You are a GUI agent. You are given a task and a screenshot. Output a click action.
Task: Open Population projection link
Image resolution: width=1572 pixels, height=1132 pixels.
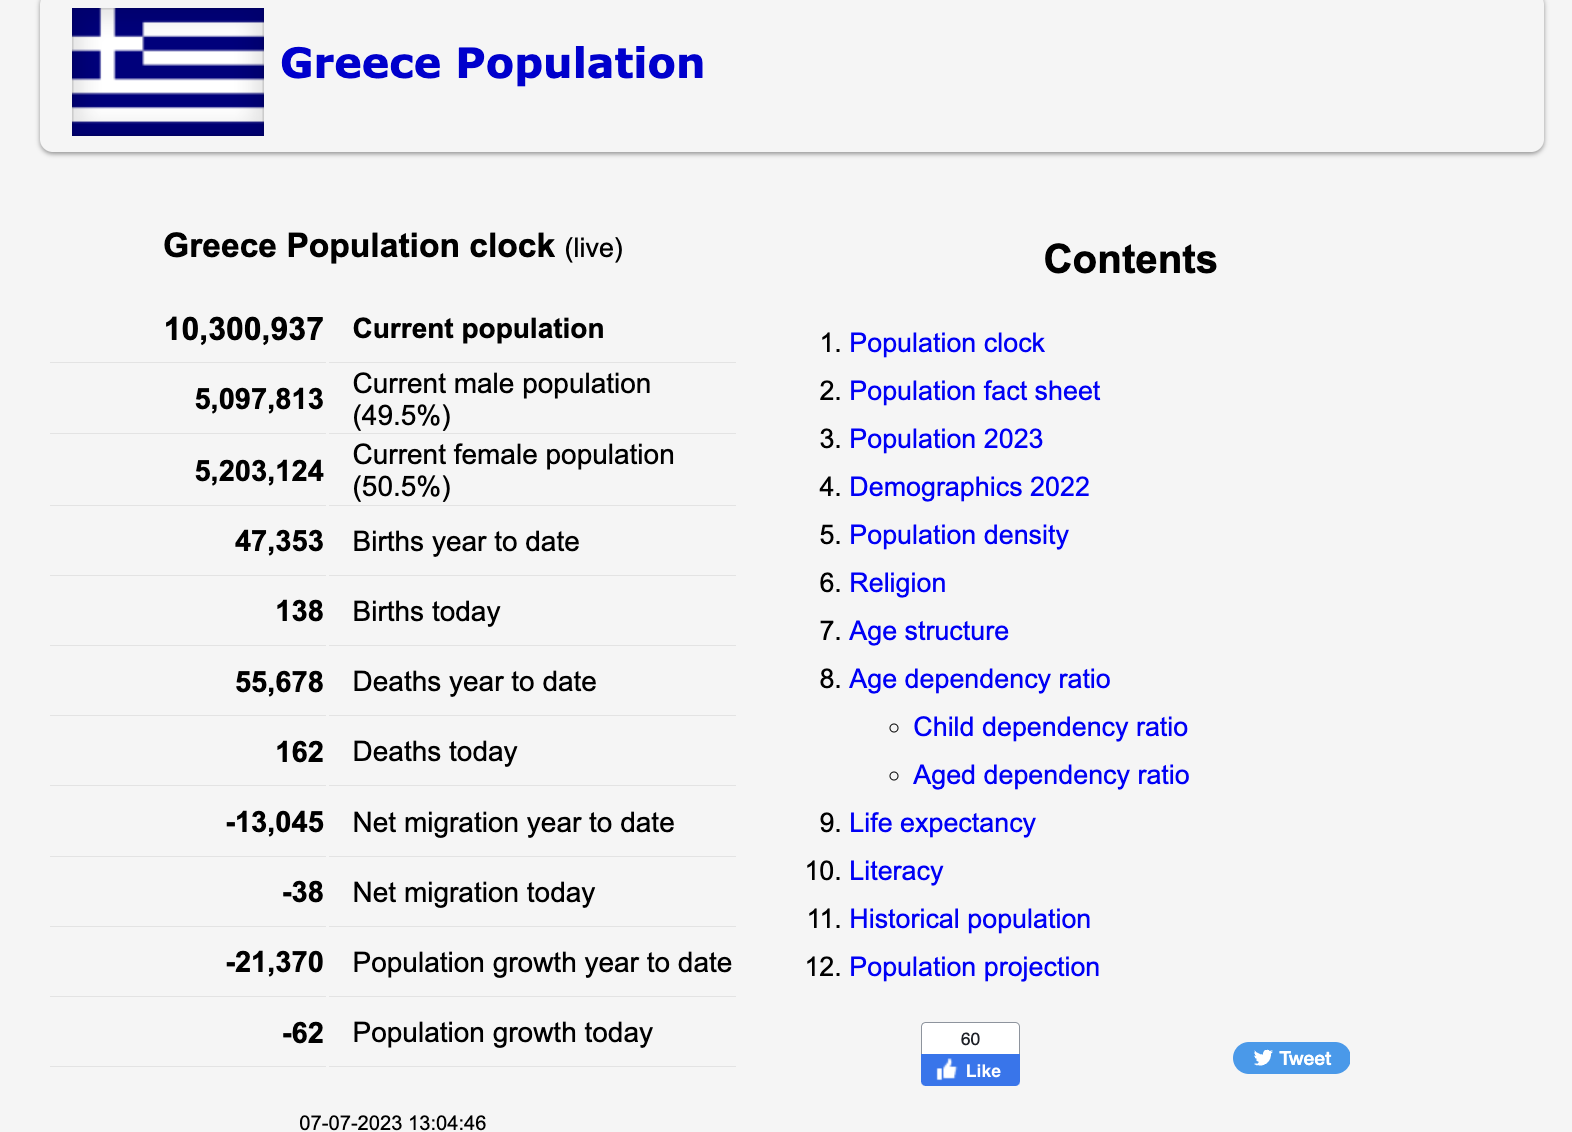(x=974, y=967)
